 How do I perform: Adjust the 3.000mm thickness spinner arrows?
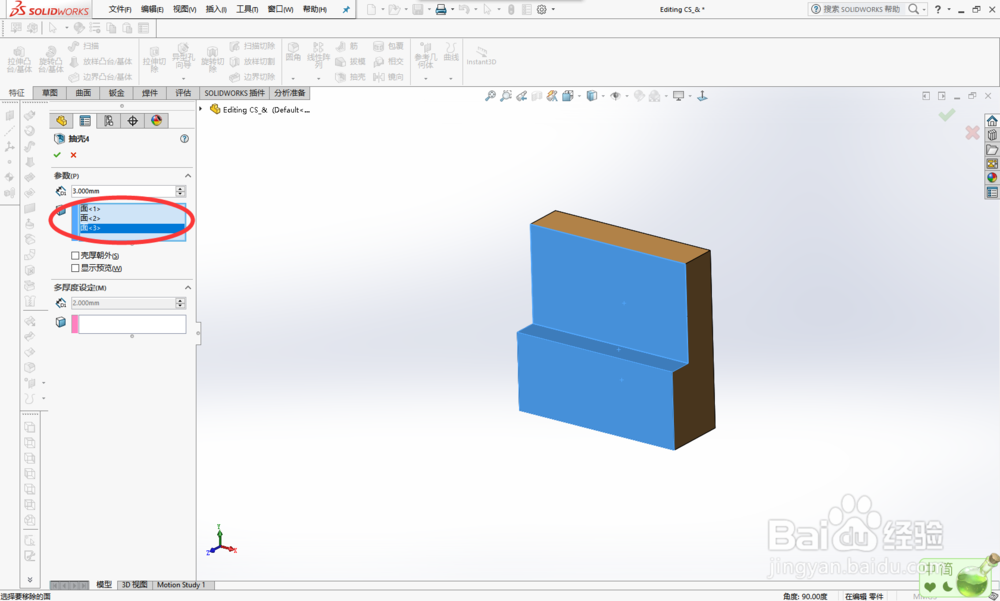click(x=180, y=191)
